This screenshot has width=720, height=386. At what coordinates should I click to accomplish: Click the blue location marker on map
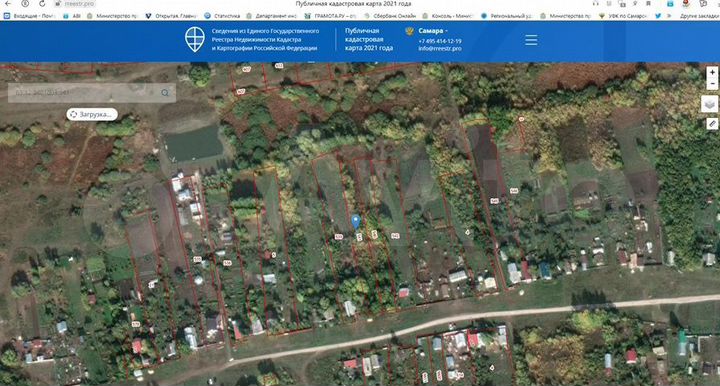tap(355, 222)
